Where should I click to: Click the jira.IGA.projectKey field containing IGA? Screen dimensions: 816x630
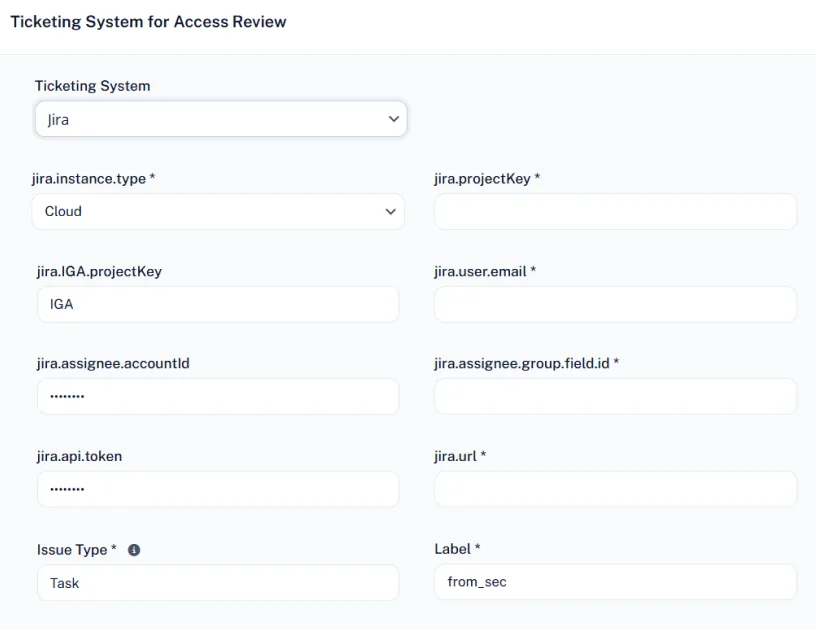tap(218, 304)
